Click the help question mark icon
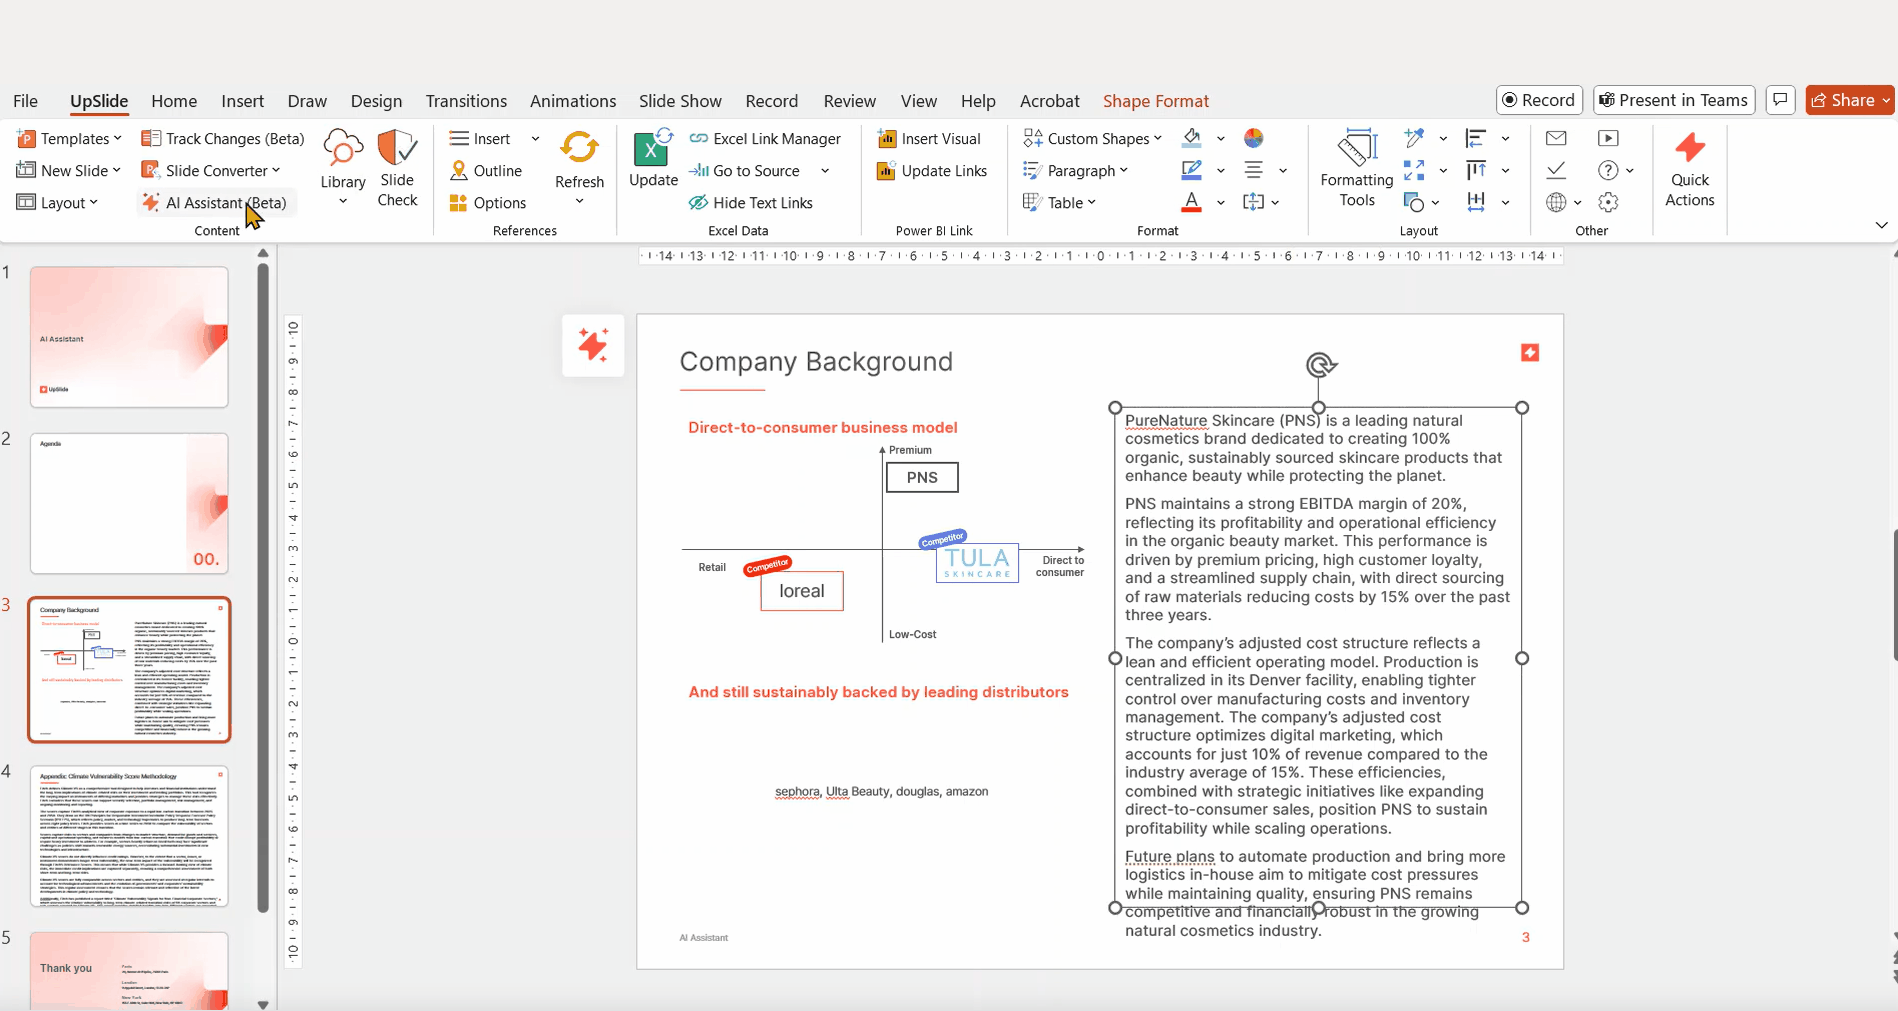The height and width of the screenshot is (1011, 1898). pos(1608,170)
